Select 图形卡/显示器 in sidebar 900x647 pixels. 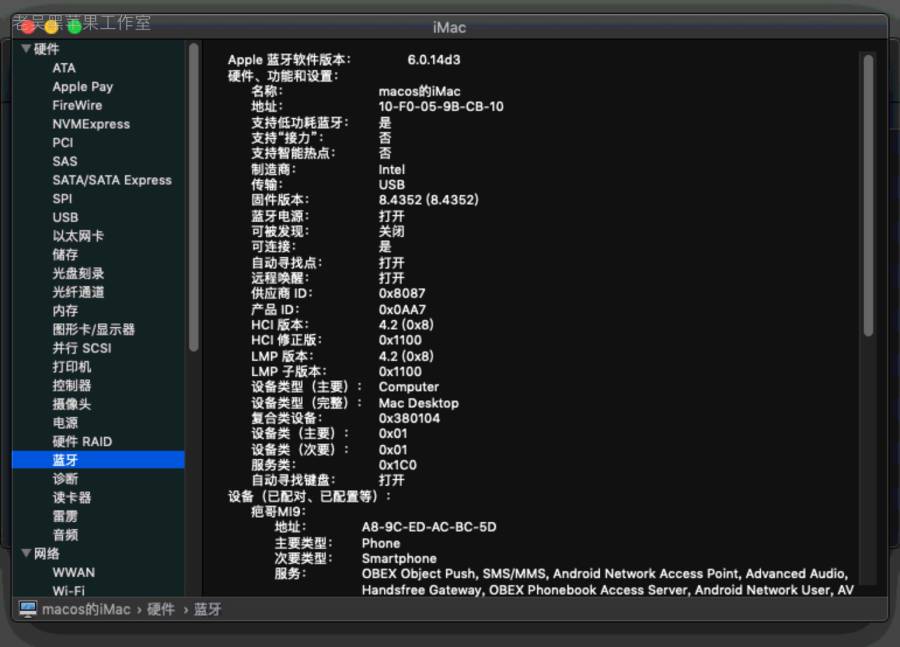93,329
